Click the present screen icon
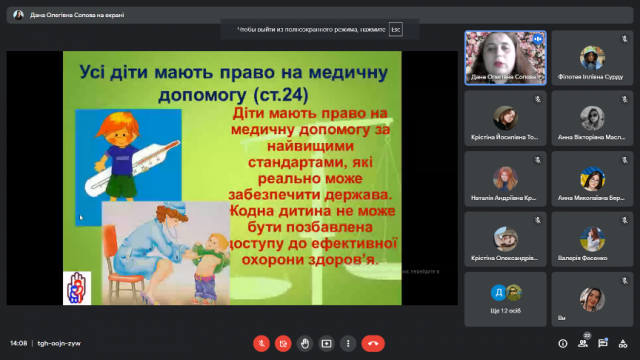 click(x=327, y=343)
